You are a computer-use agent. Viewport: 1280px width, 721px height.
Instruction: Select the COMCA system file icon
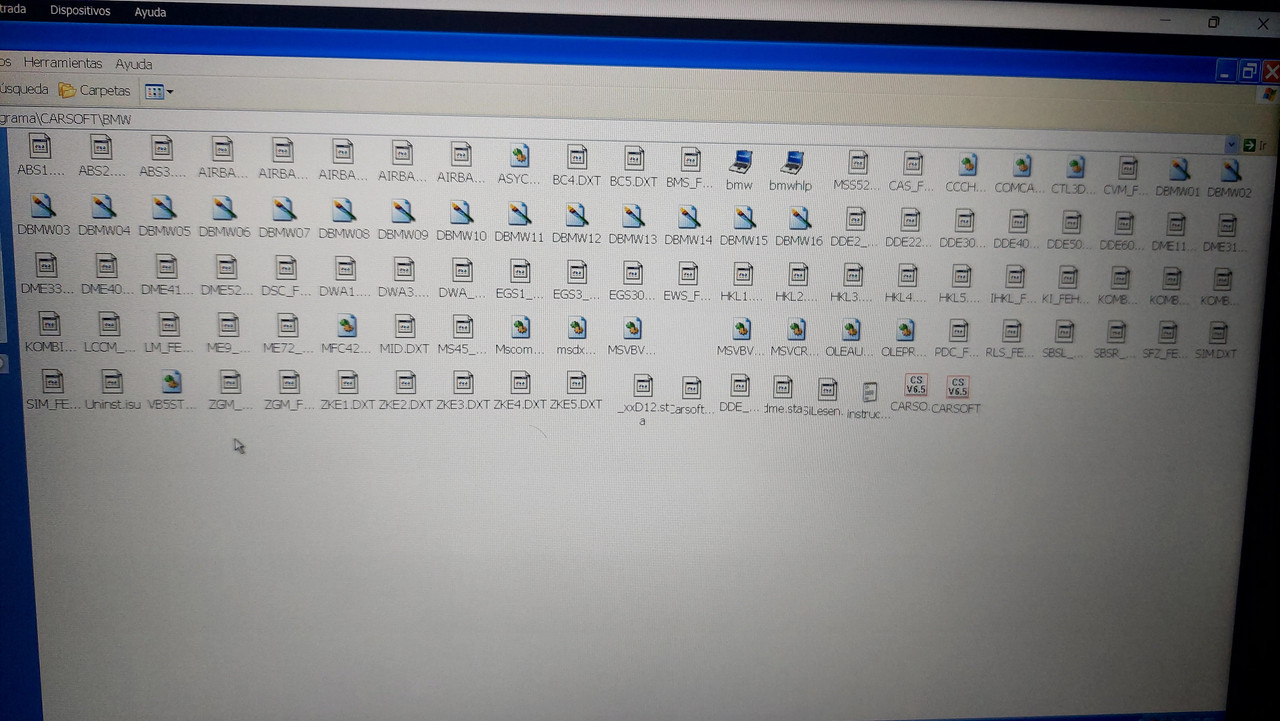point(1022,166)
